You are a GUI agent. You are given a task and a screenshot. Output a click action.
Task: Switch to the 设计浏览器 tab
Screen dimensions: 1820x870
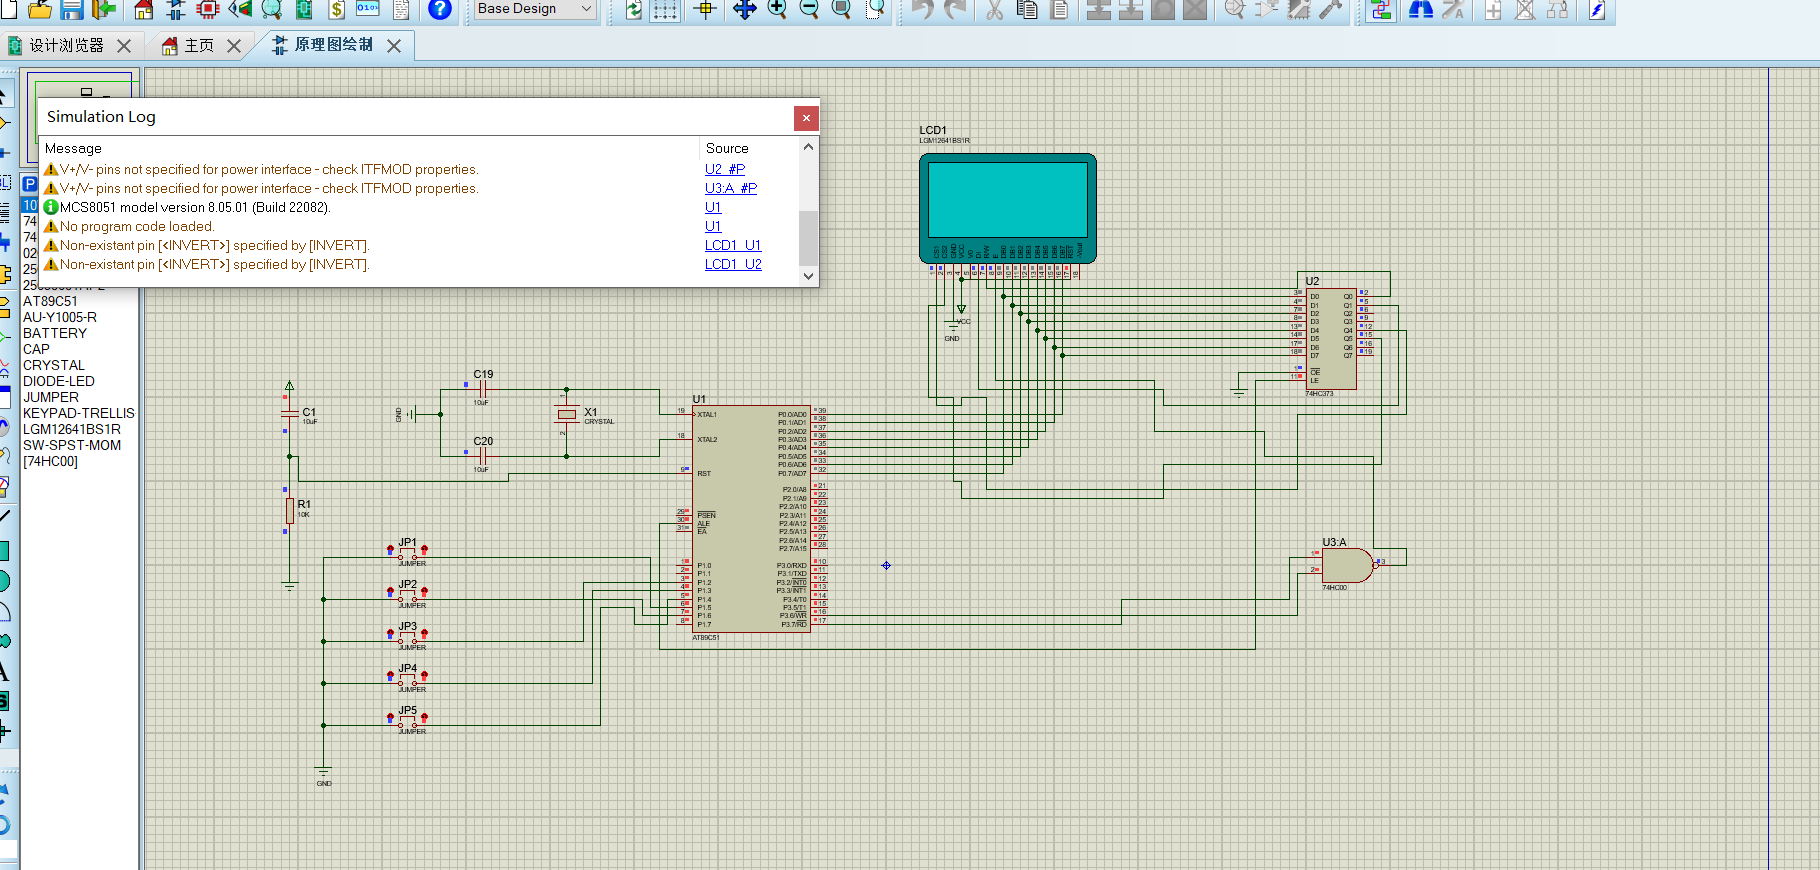(66, 45)
